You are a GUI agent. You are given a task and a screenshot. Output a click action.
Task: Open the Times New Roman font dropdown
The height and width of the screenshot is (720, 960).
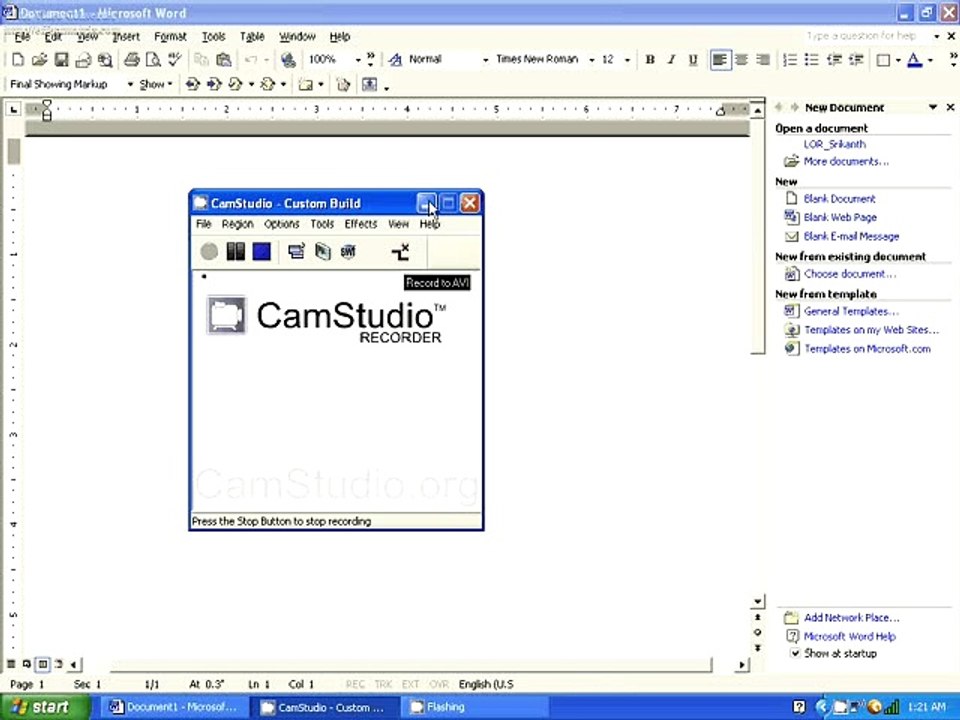click(x=591, y=60)
